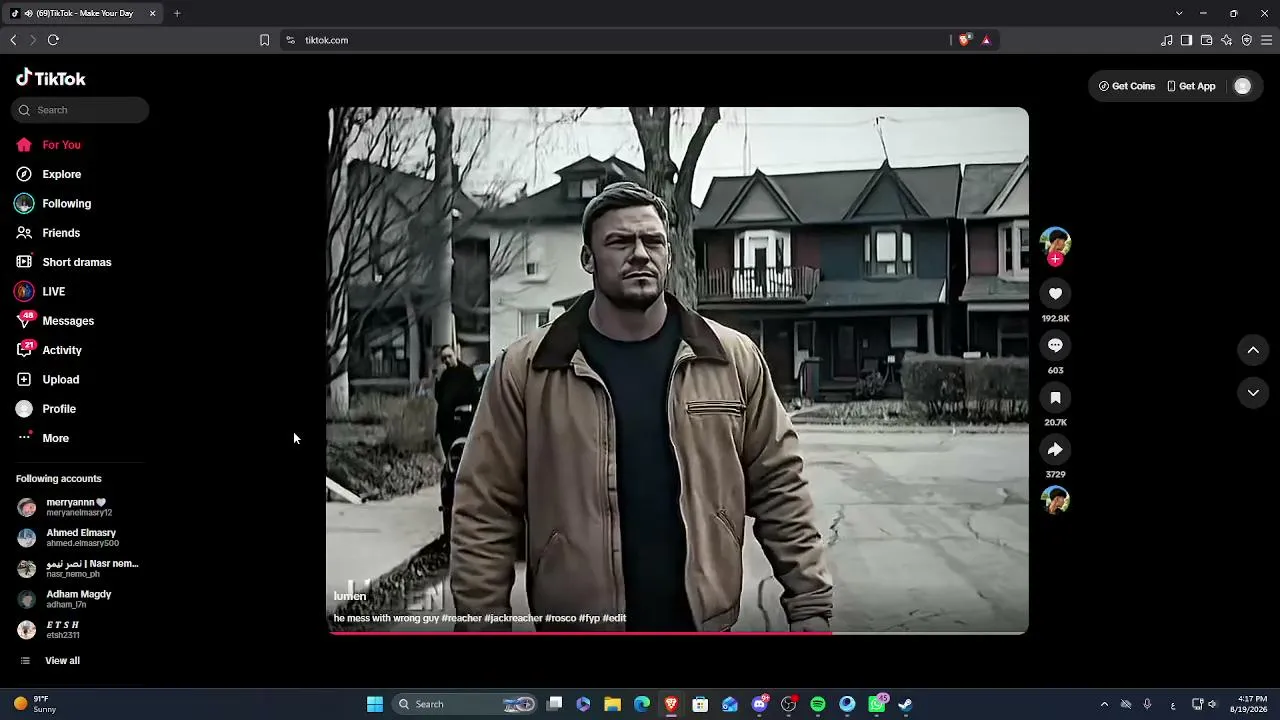The height and width of the screenshot is (720, 1280).
Task: Open the comments on the video
Action: tap(1055, 345)
